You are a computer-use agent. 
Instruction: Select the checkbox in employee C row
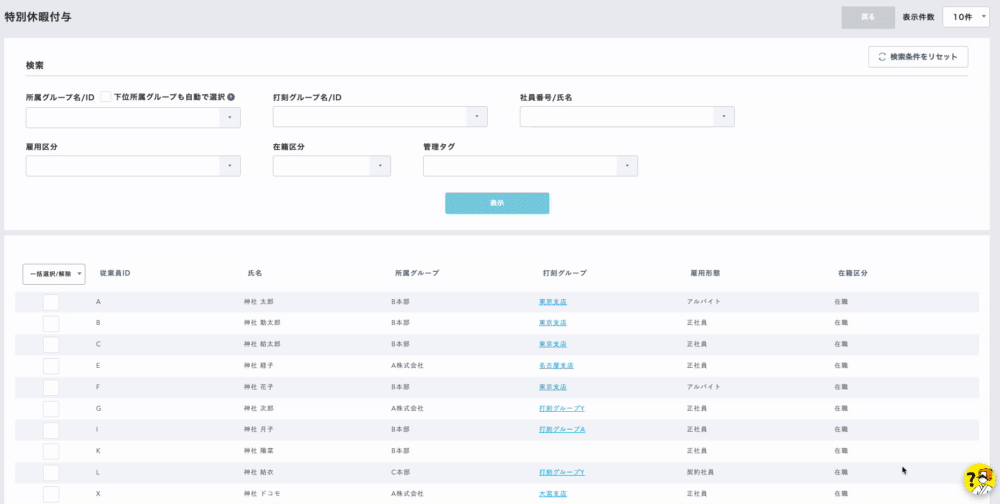[51, 345]
